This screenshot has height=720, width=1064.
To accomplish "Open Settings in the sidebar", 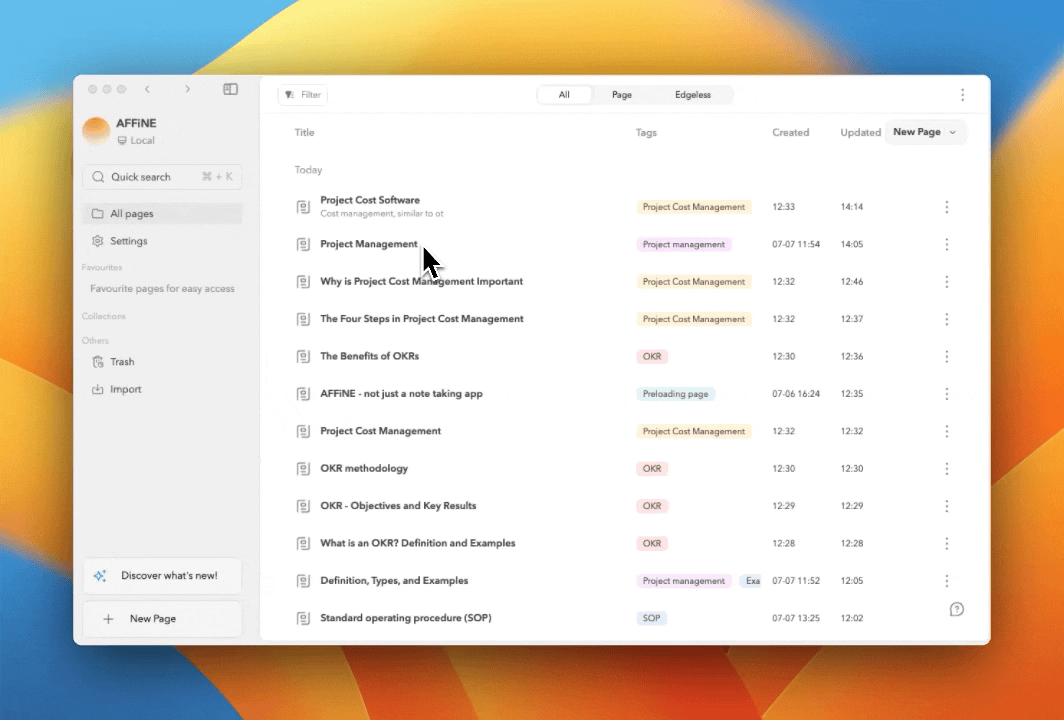I will (162, 241).
